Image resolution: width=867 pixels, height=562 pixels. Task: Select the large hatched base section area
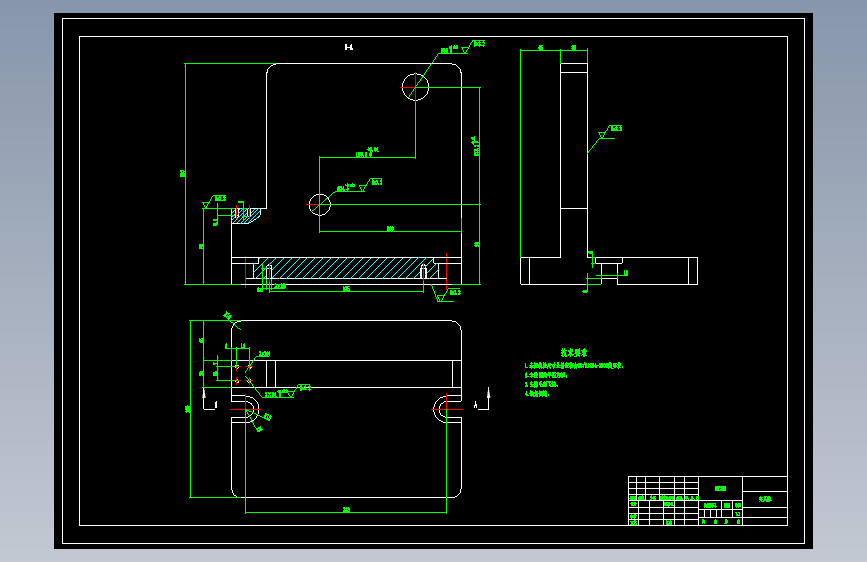pos(346,268)
